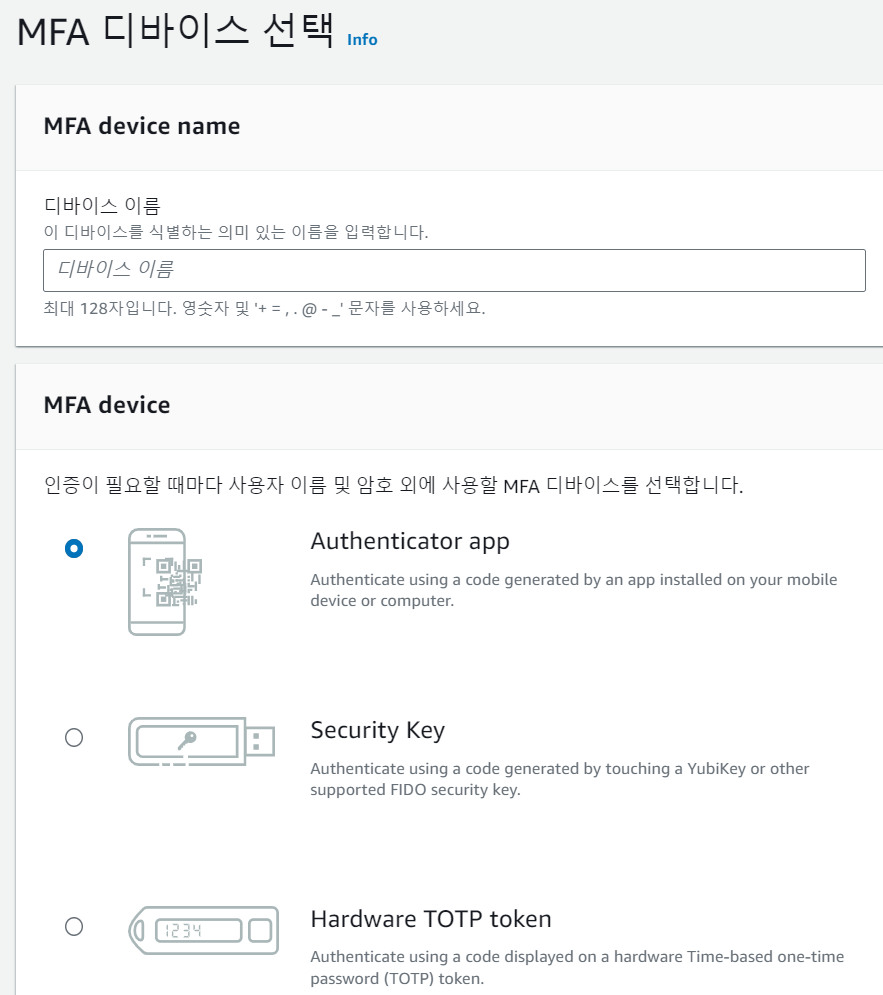Focus the 디바이스 이름 input field
The width and height of the screenshot is (883, 995).
(454, 270)
